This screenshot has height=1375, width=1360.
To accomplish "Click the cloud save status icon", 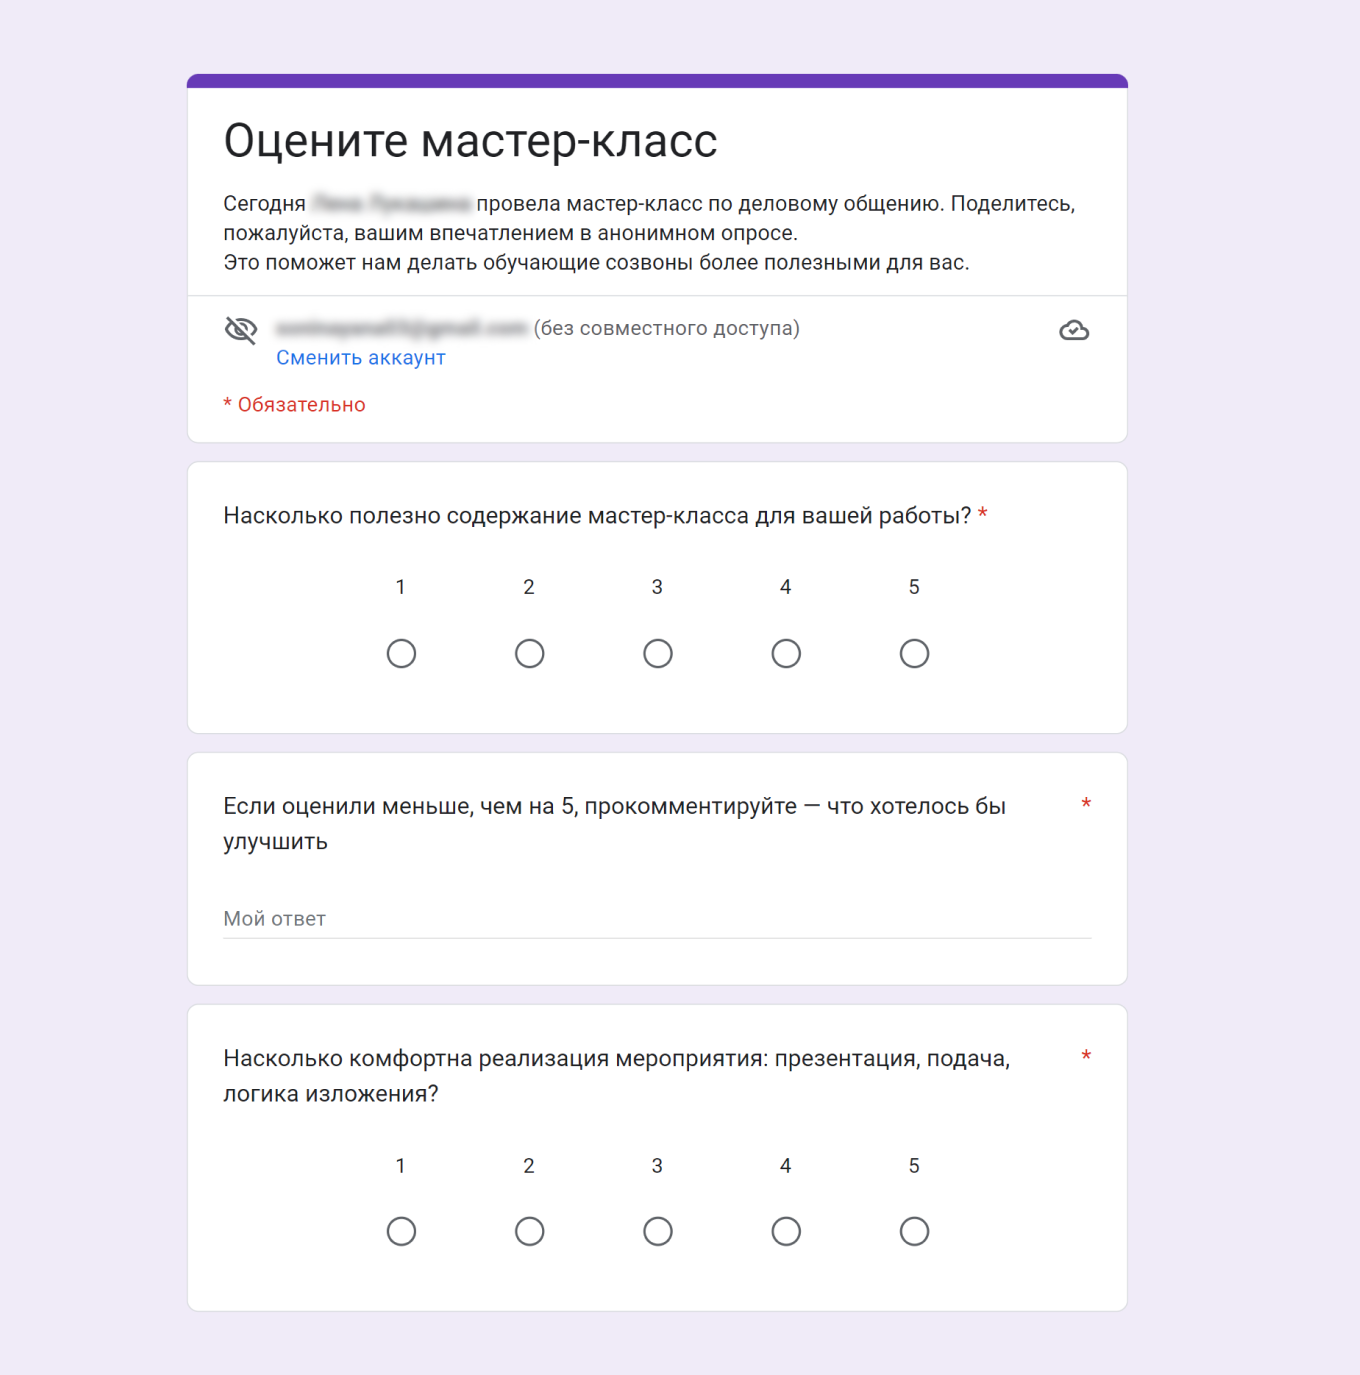I will pos(1075,330).
